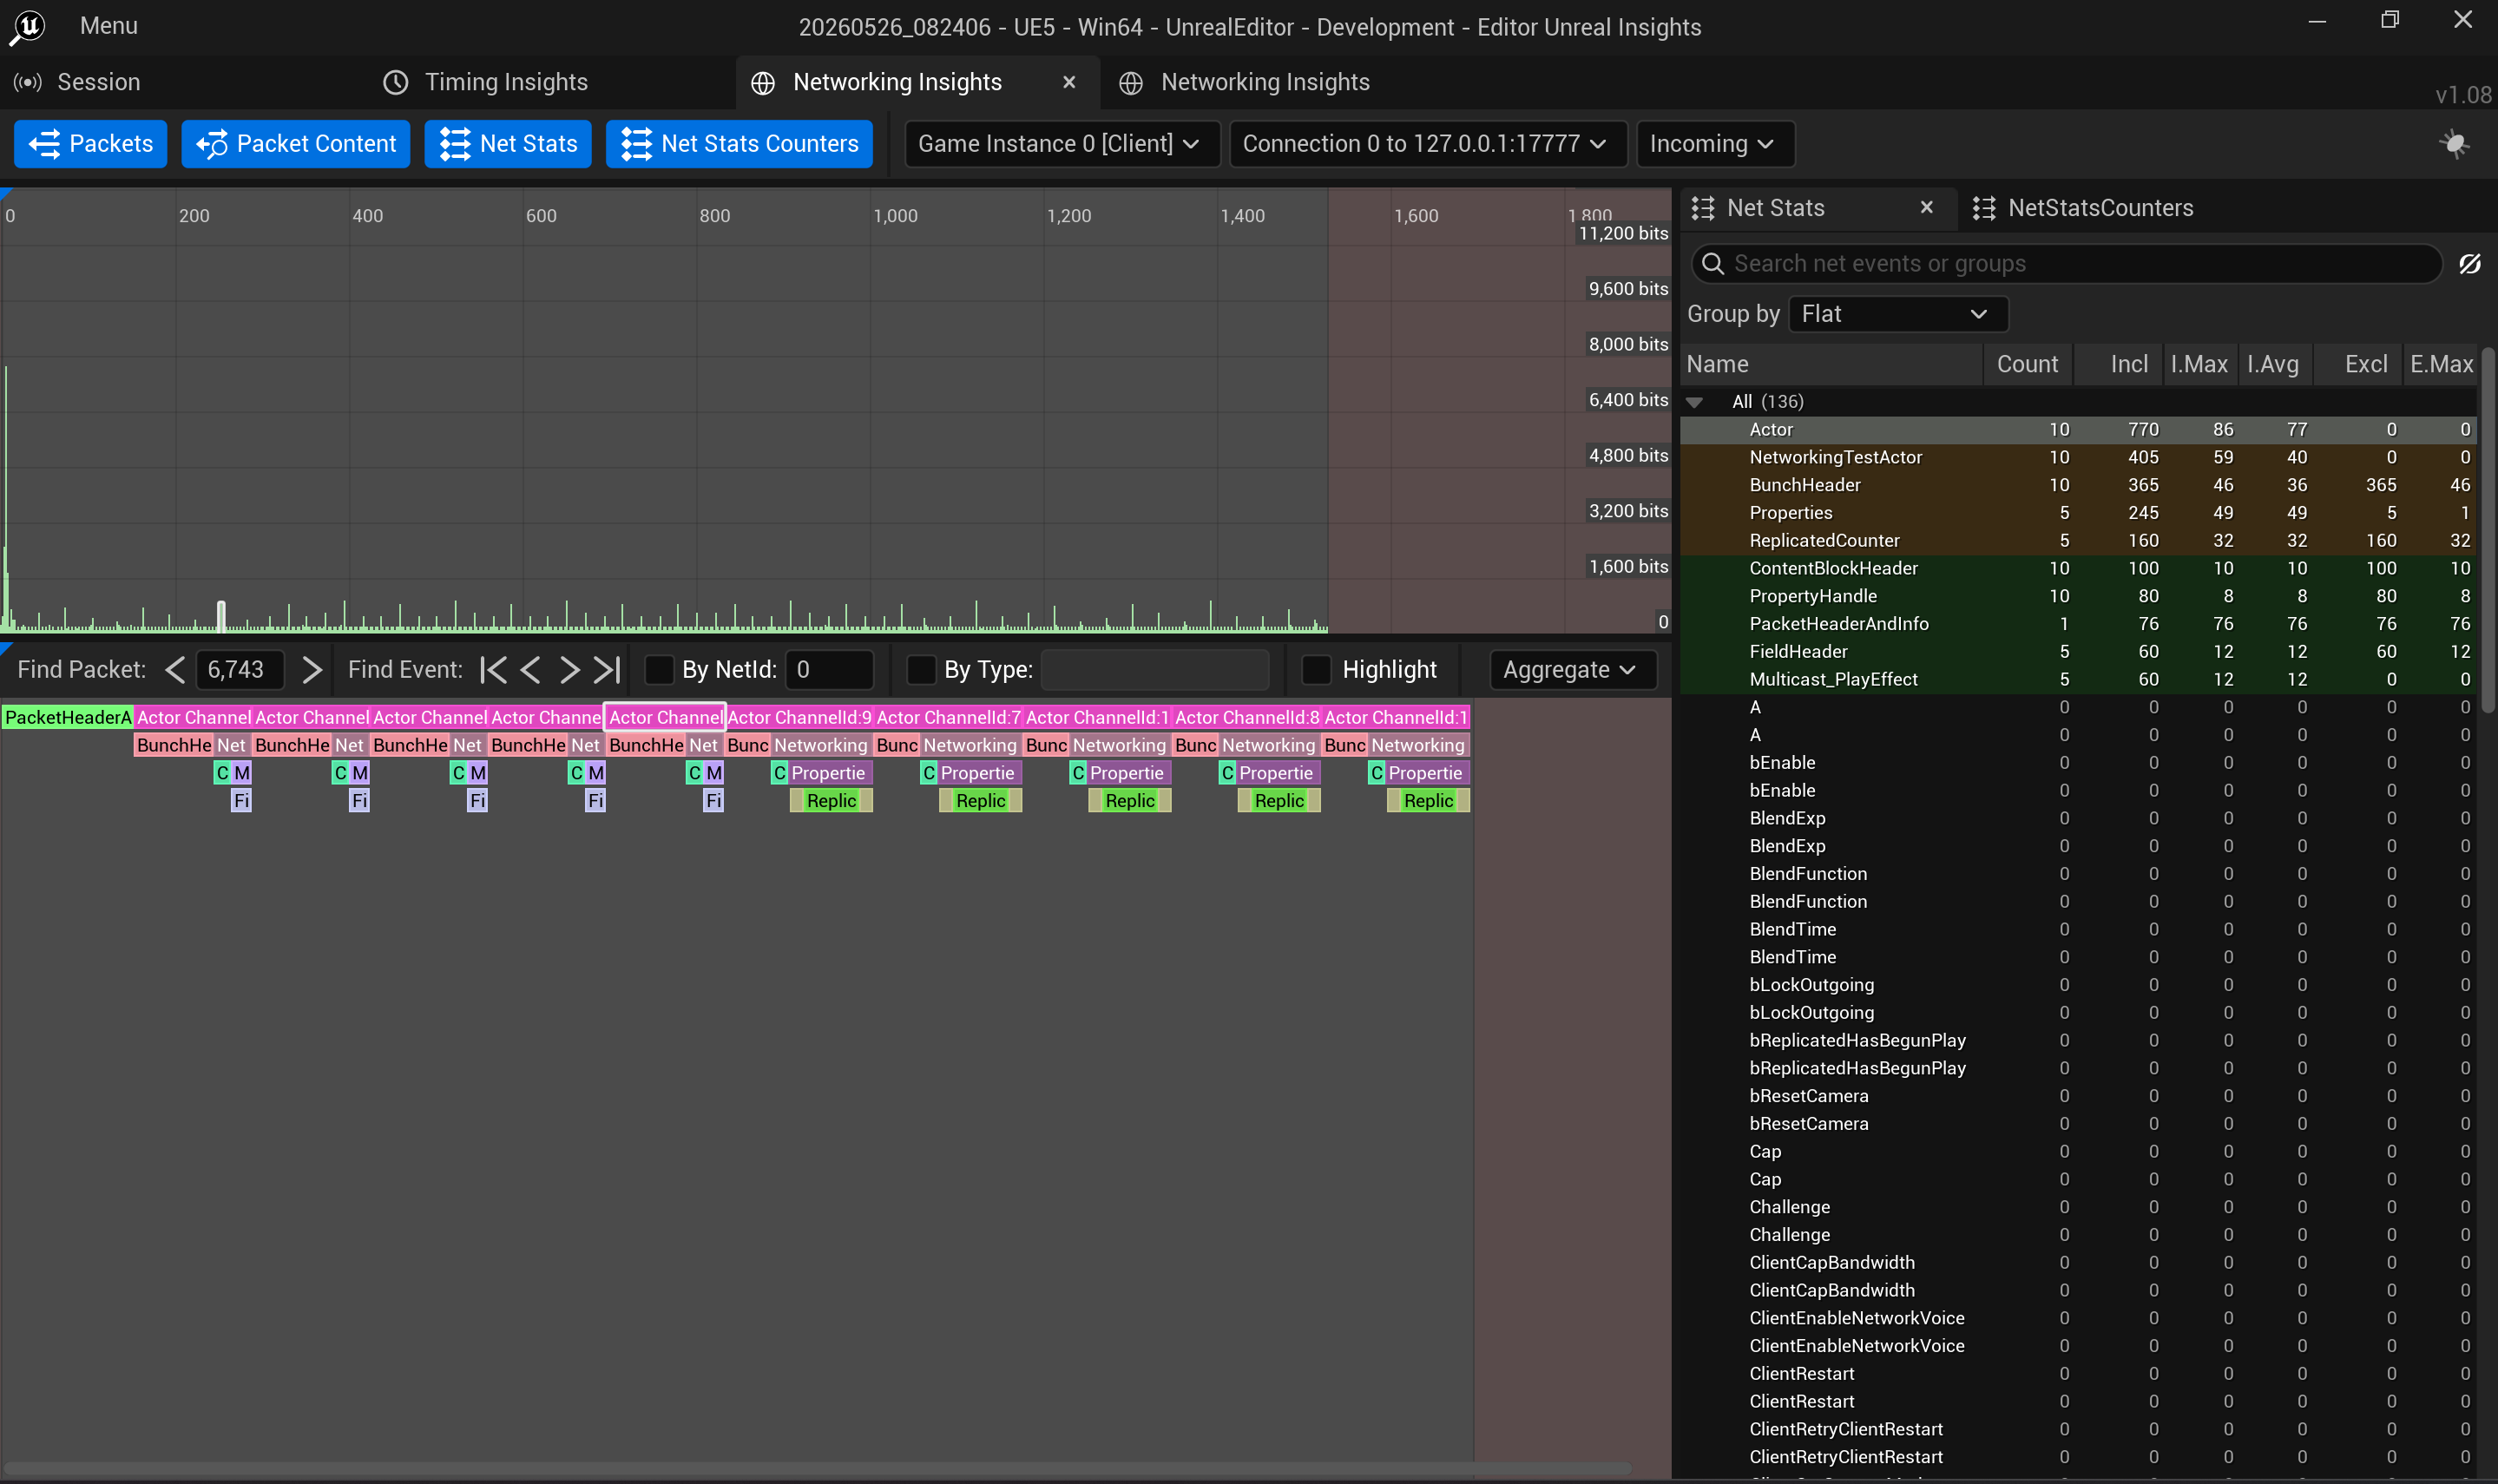Select the Multicast_PlayEffect stats row
Screen dimensions: 2498x1484
coord(2079,680)
